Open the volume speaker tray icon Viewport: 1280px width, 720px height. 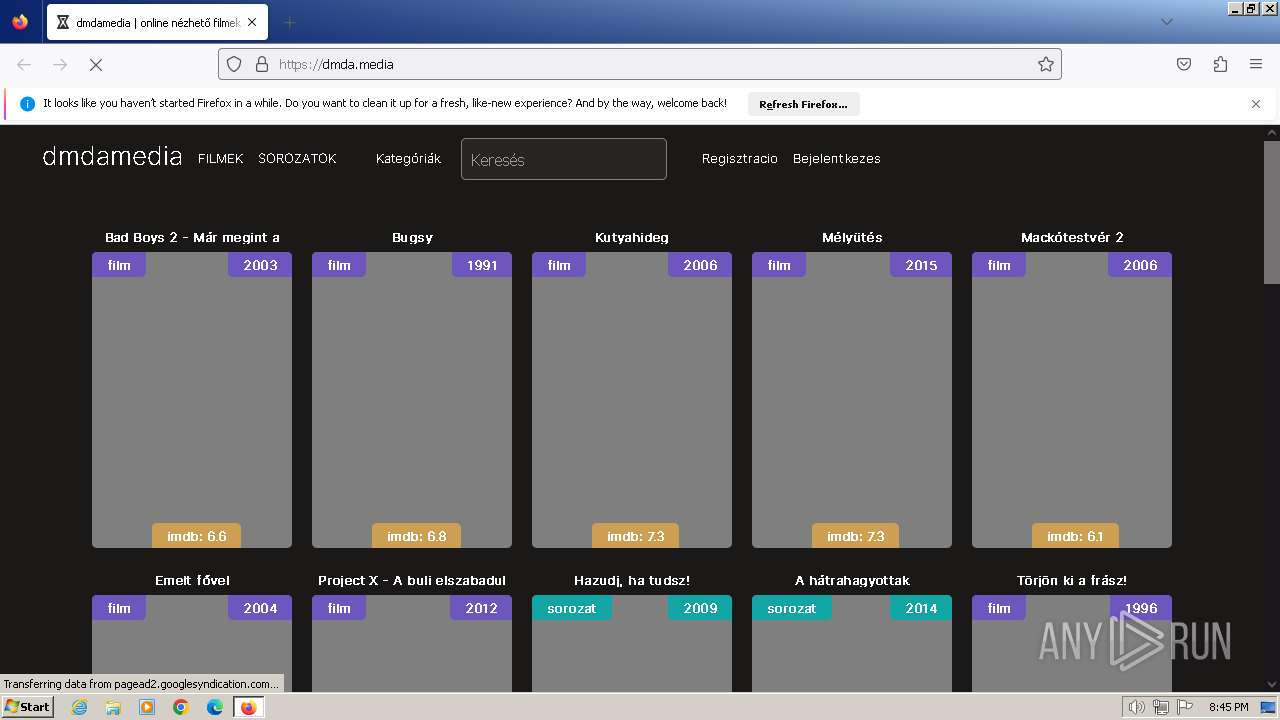[x=1136, y=707]
